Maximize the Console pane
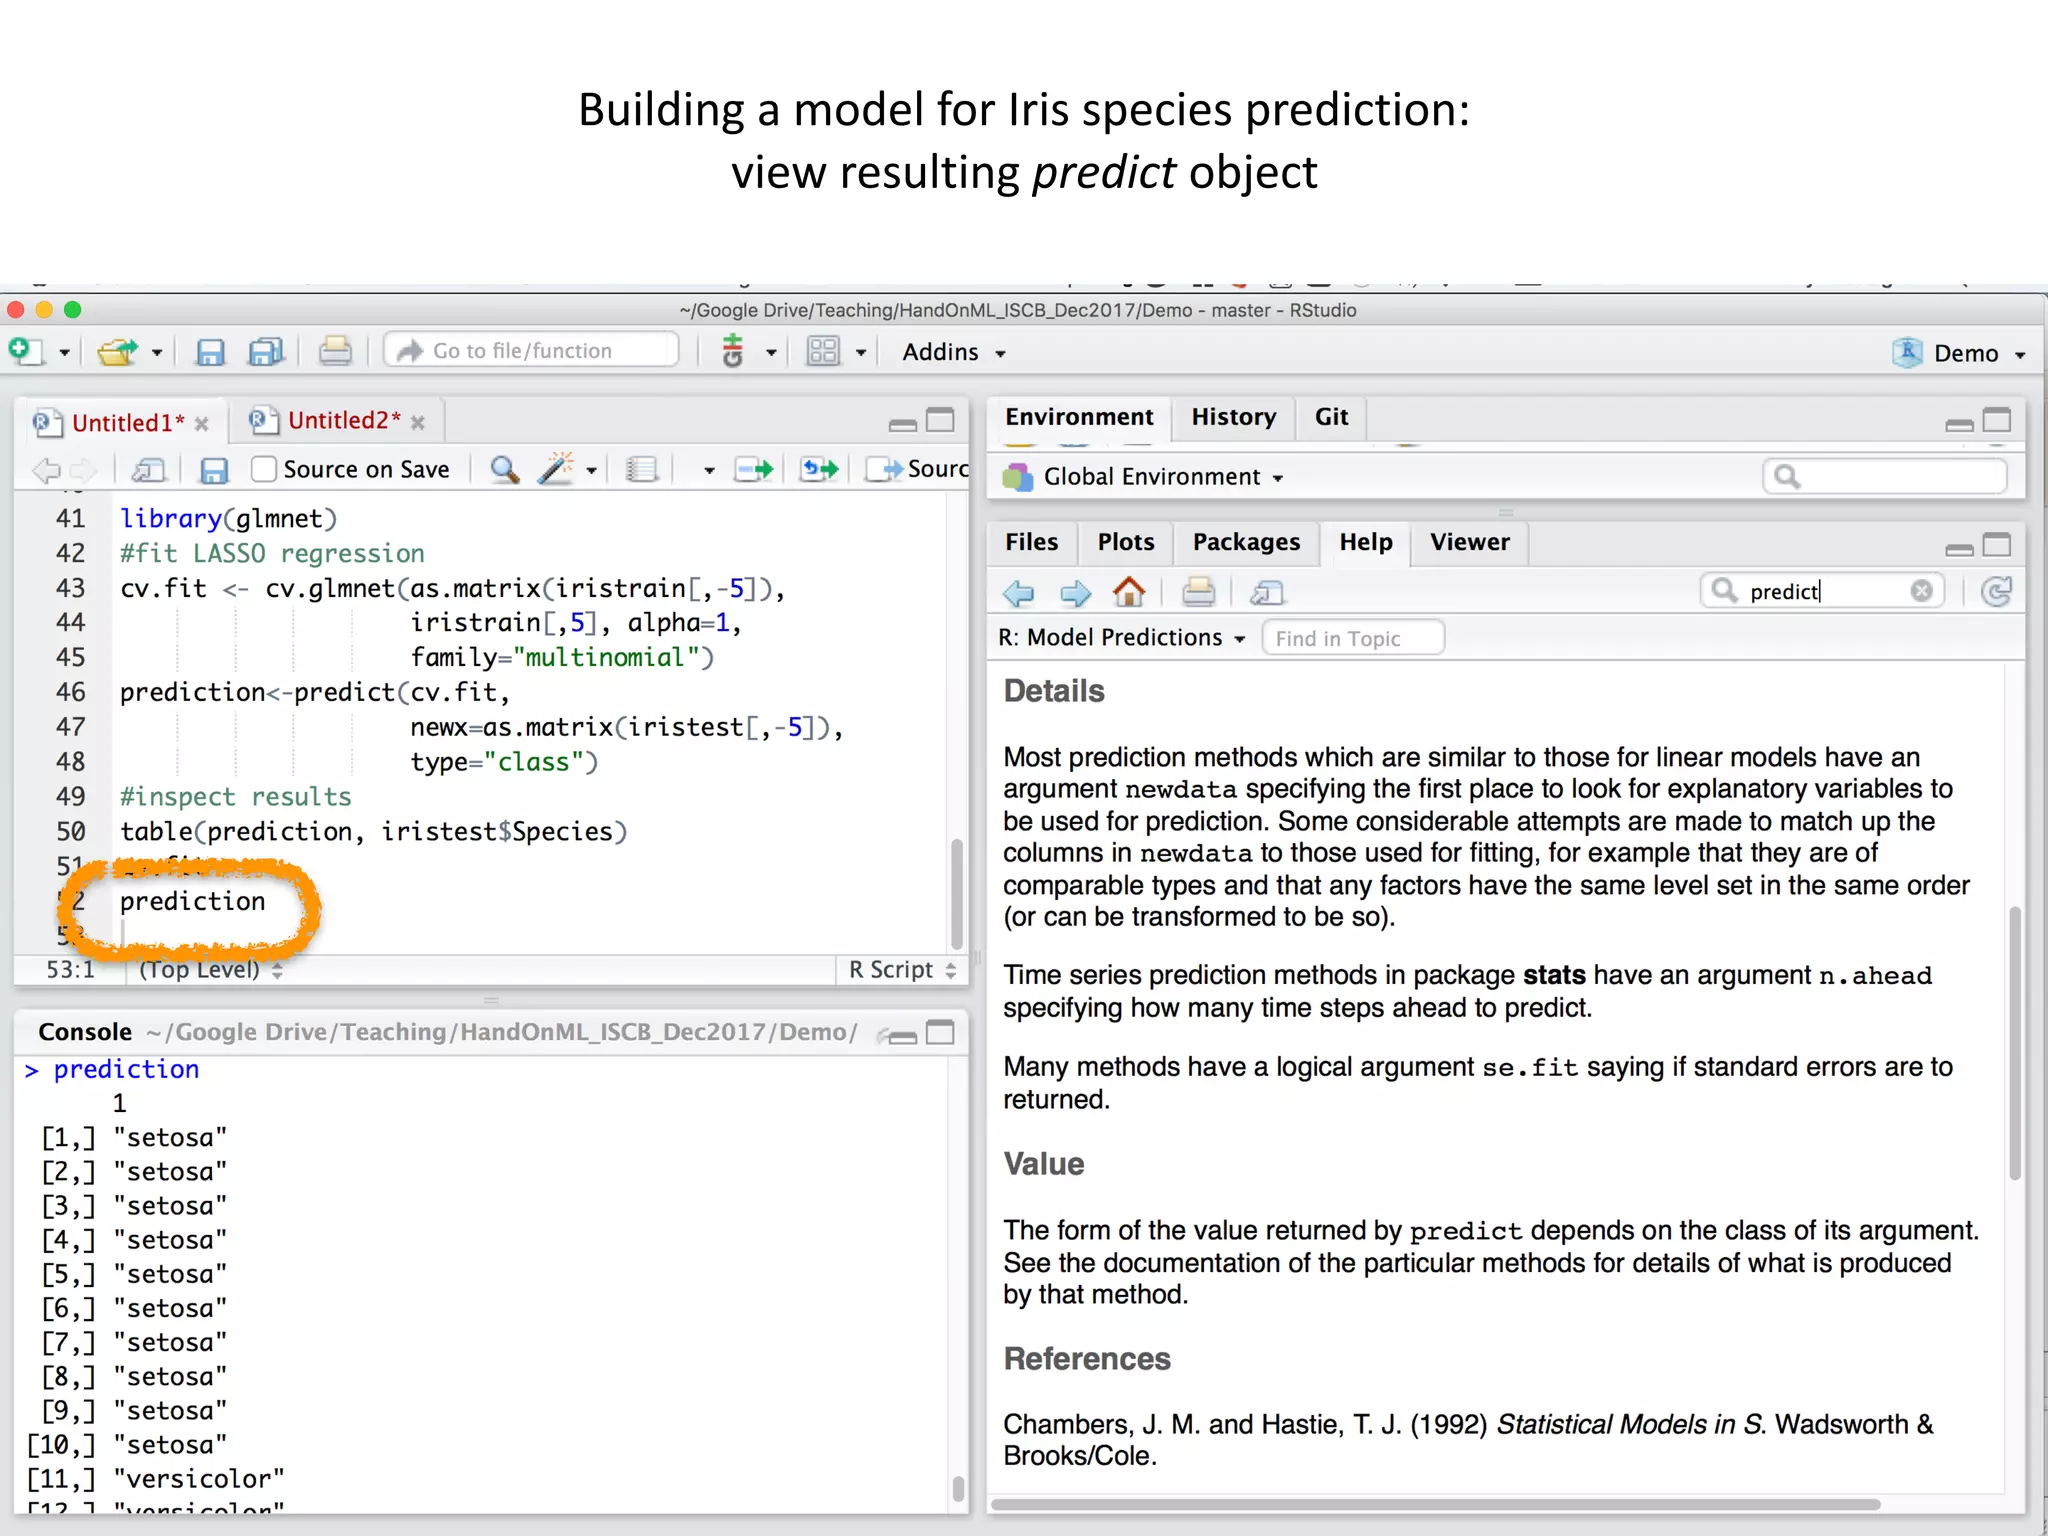 coord(940,1032)
